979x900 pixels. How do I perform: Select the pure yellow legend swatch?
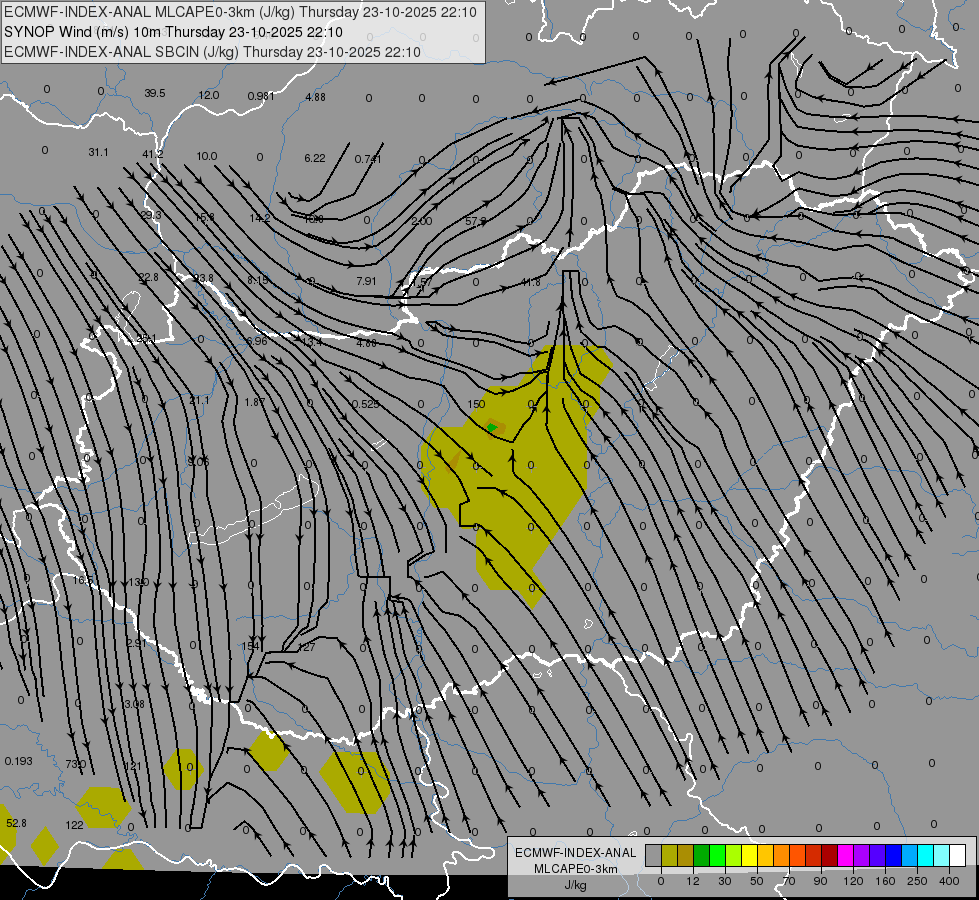(x=749, y=856)
